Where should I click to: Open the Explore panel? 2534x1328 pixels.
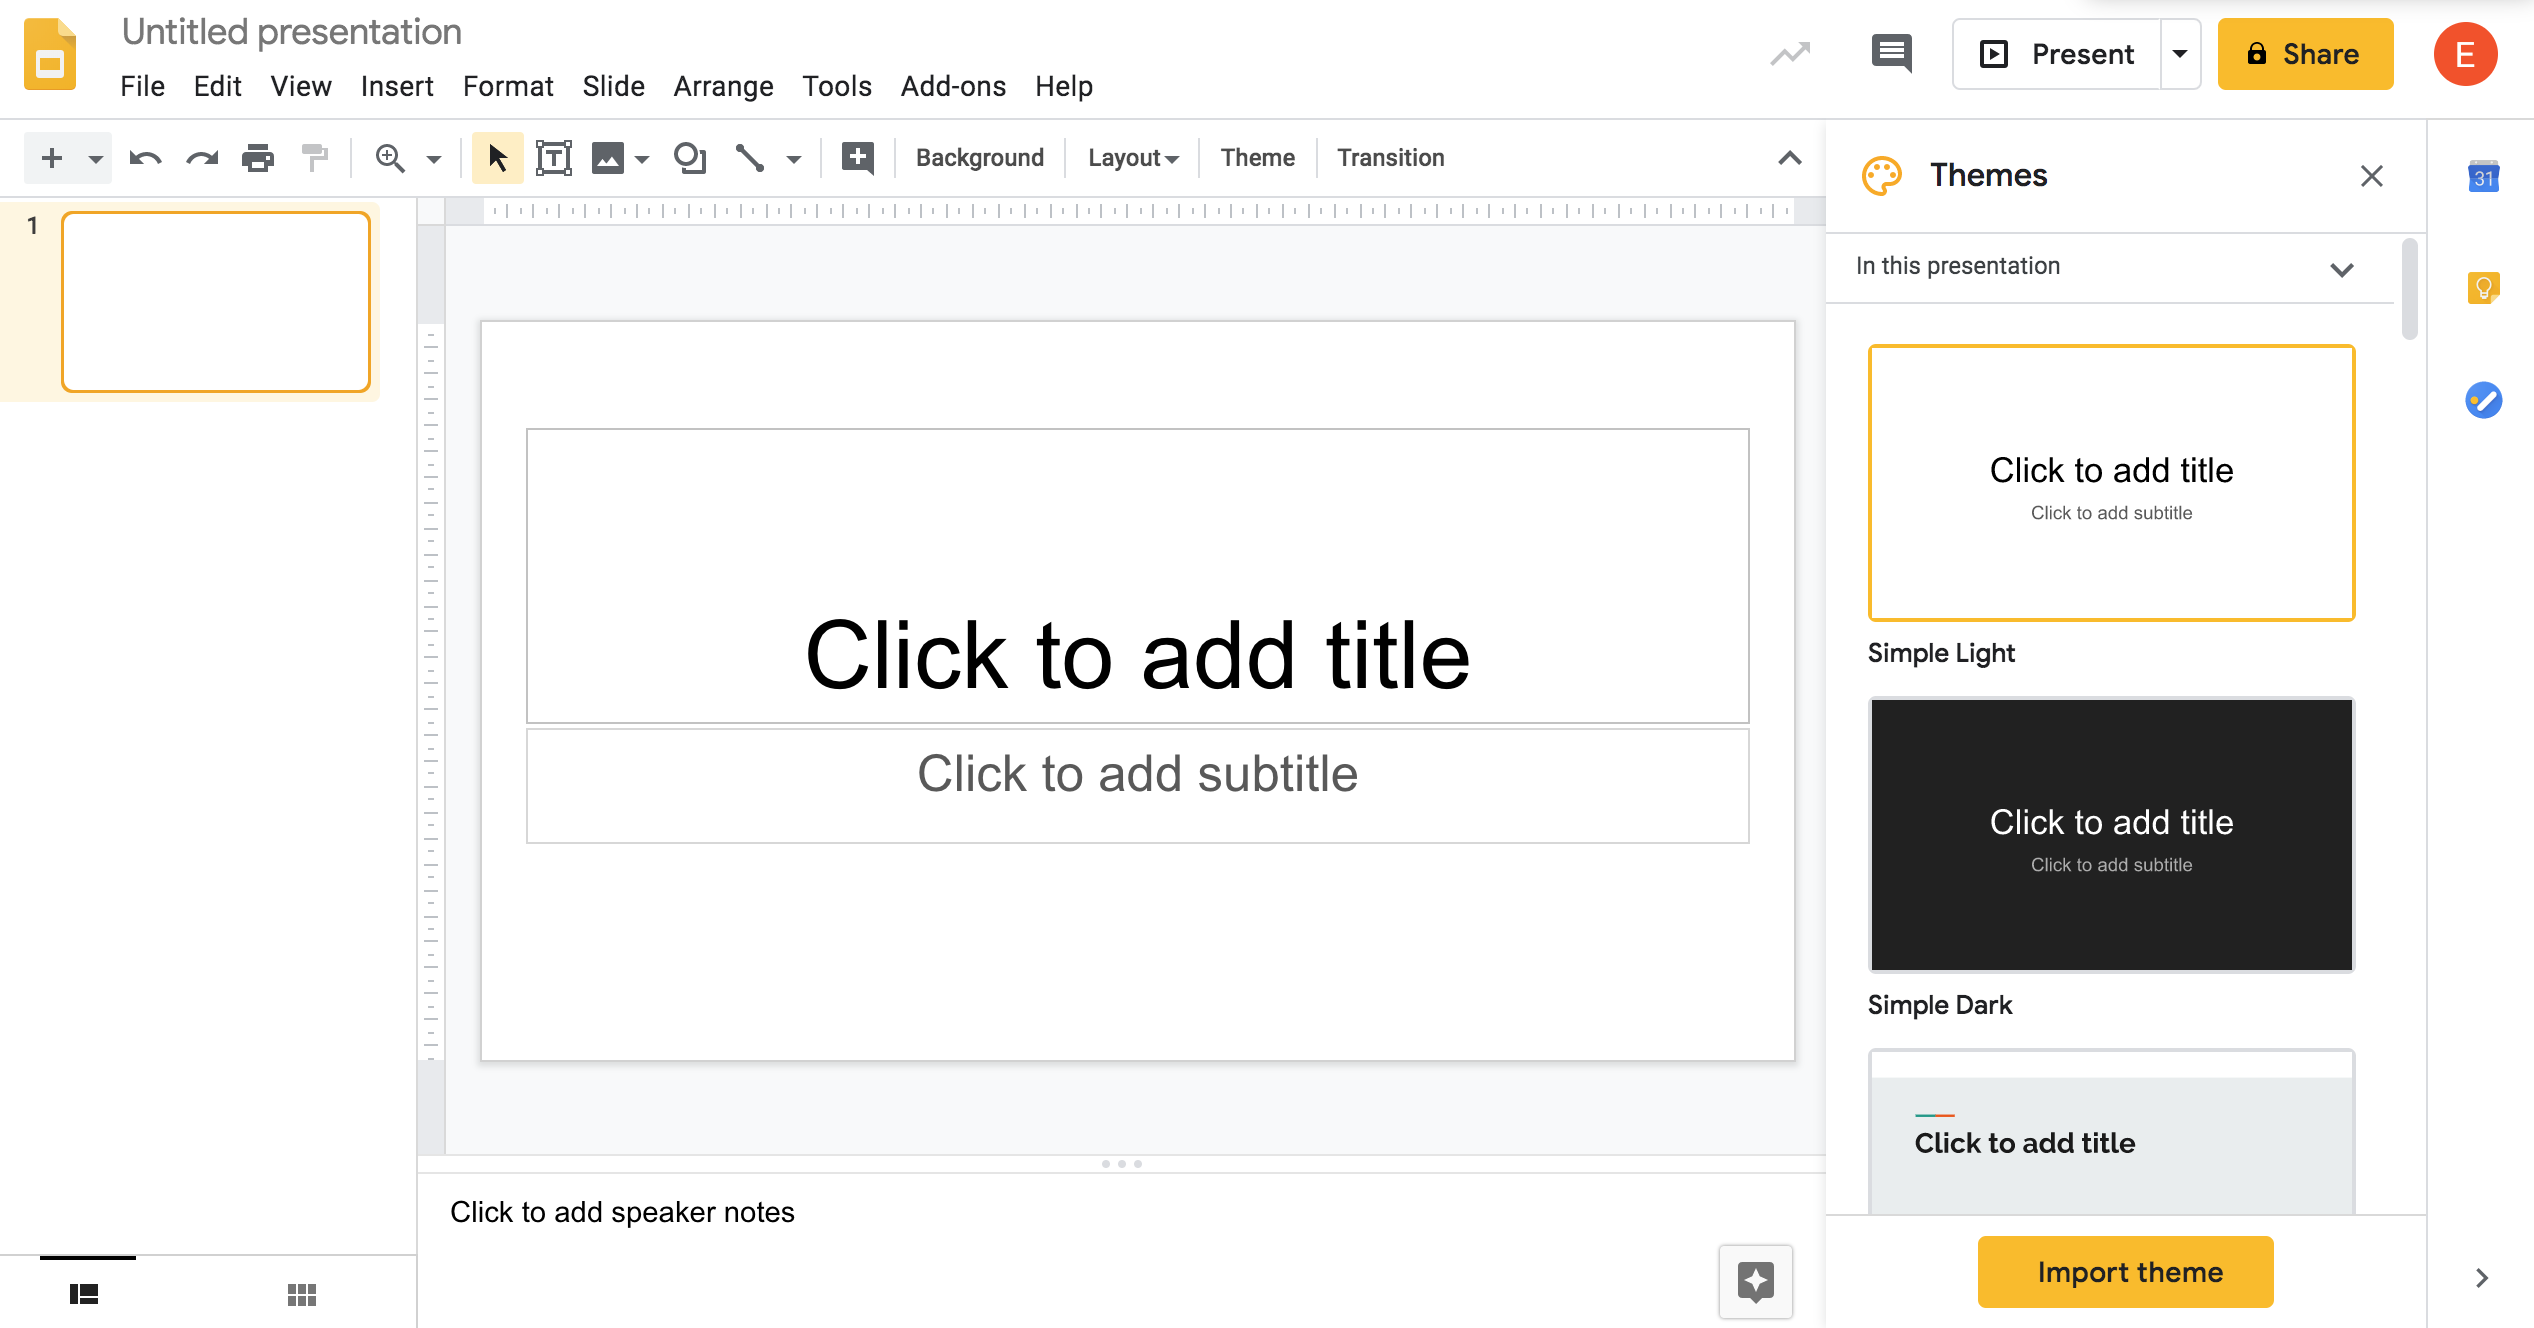[1755, 1283]
